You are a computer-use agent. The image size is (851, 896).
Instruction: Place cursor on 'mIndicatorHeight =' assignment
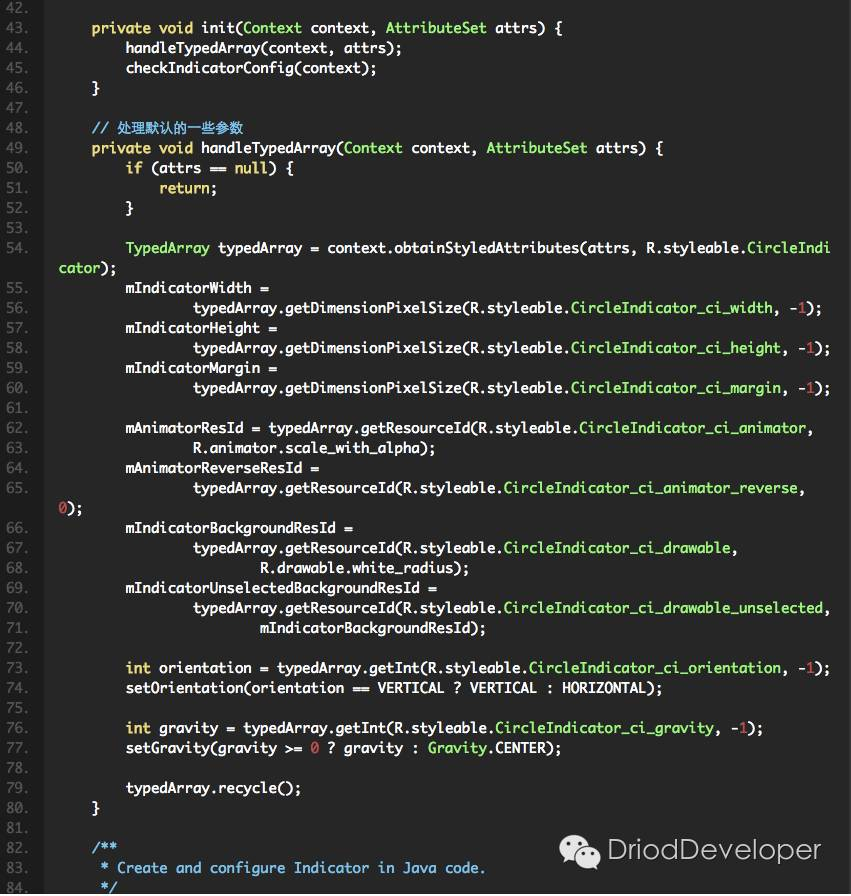[201, 328]
